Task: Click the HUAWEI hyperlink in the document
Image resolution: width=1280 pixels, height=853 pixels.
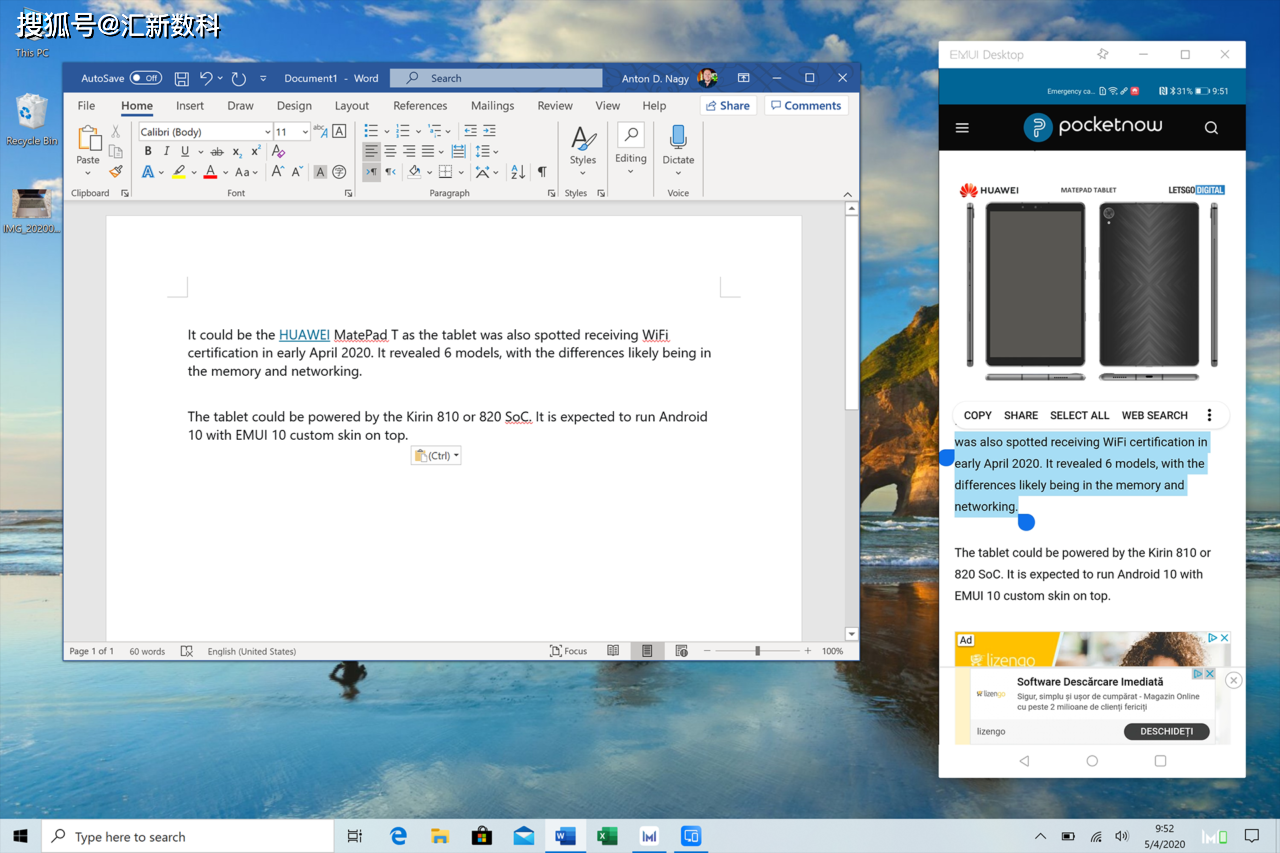Action: [304, 335]
